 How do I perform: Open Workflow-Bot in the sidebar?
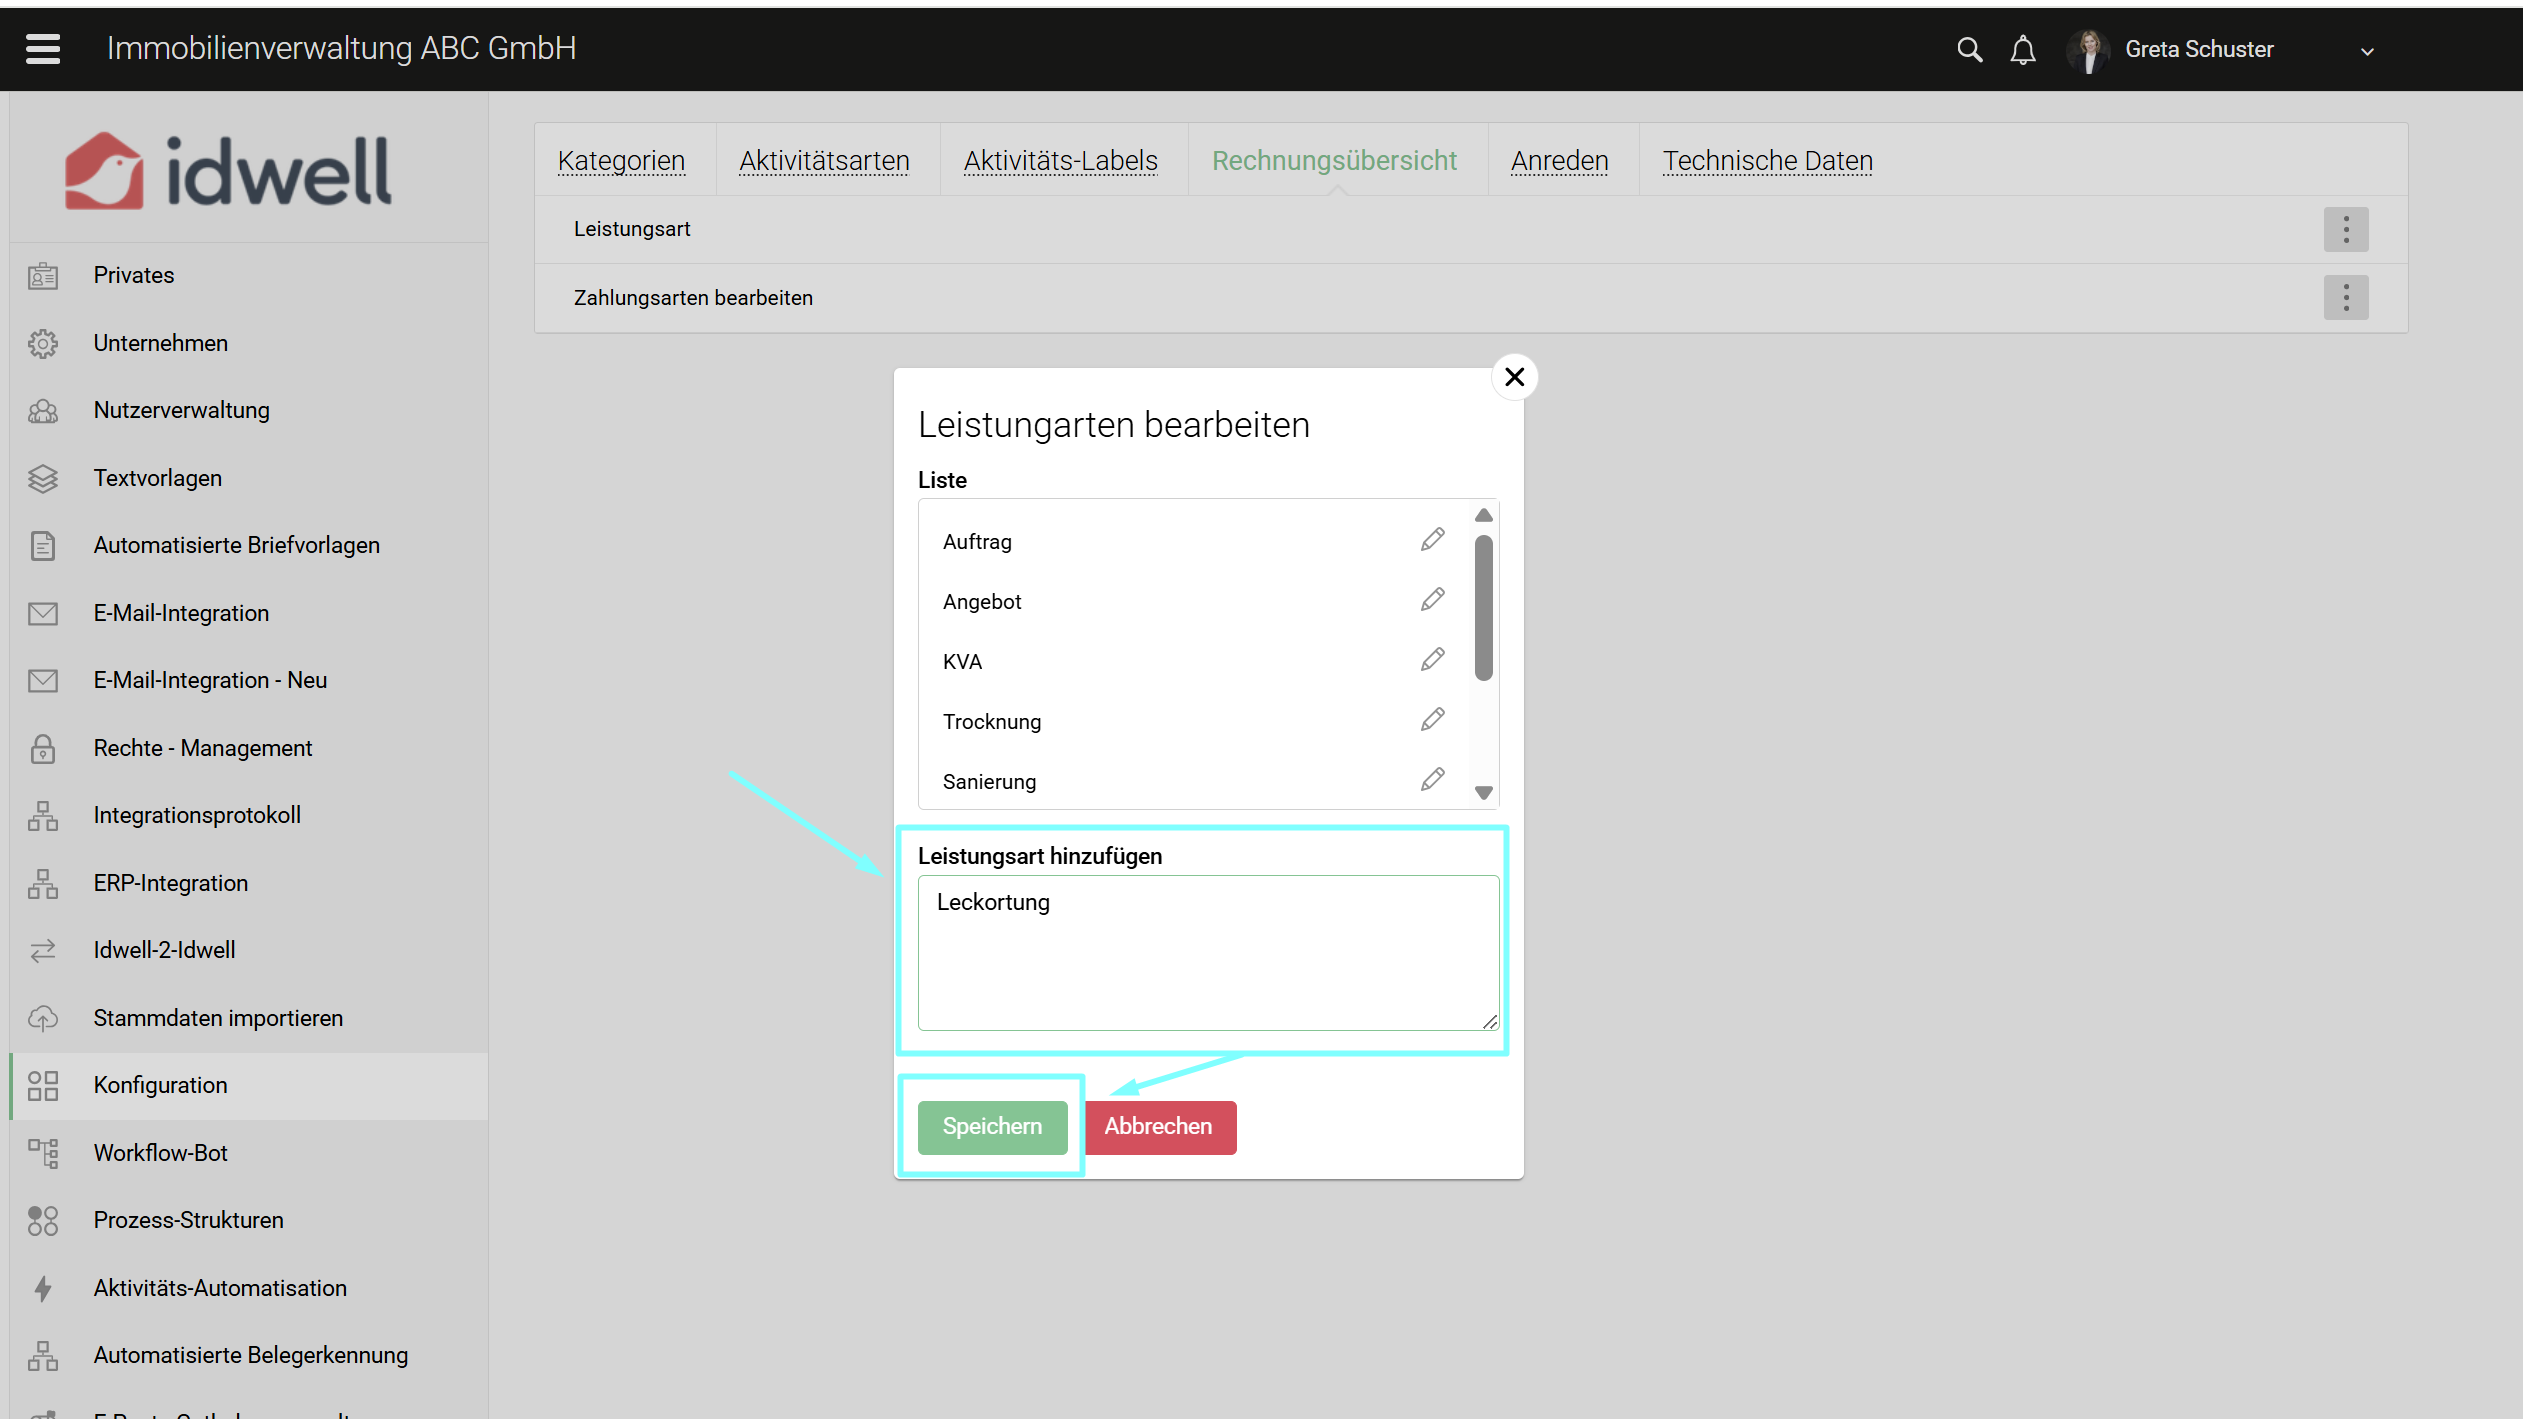pos(160,1152)
